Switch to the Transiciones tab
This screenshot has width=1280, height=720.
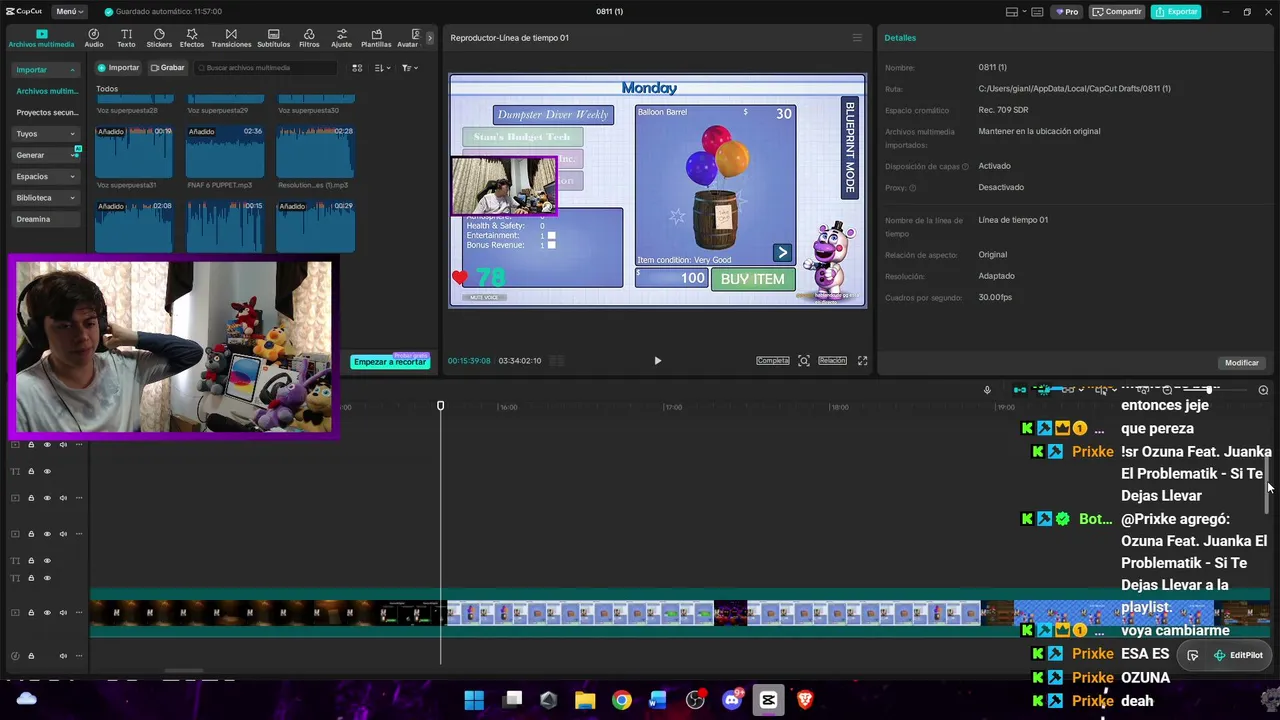pyautogui.click(x=231, y=38)
